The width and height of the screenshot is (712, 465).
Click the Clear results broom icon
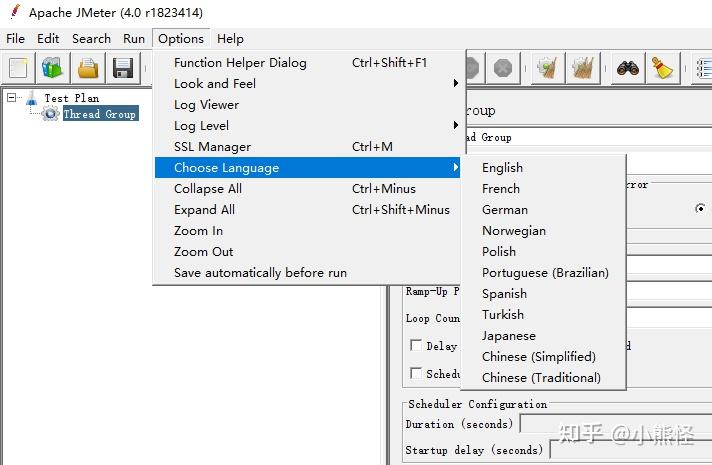[547, 68]
